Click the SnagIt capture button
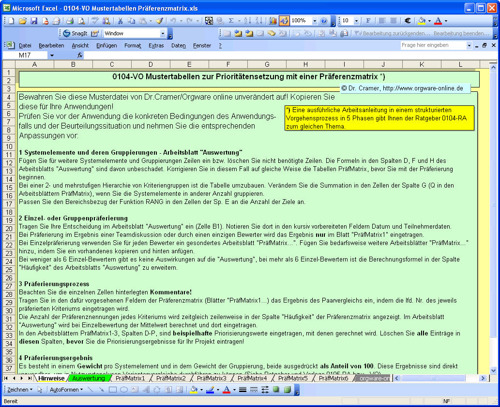The image size is (500, 407). coord(75,33)
